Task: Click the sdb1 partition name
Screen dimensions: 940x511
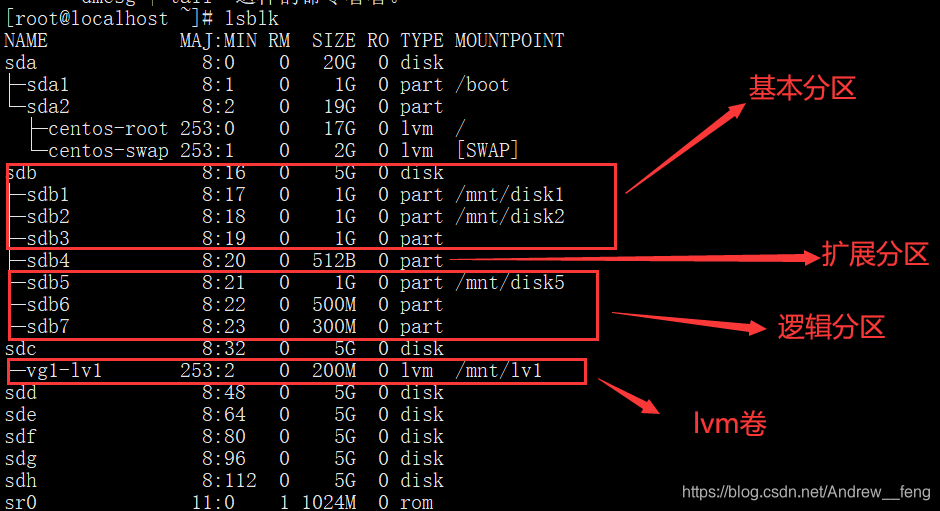Action: (x=47, y=194)
